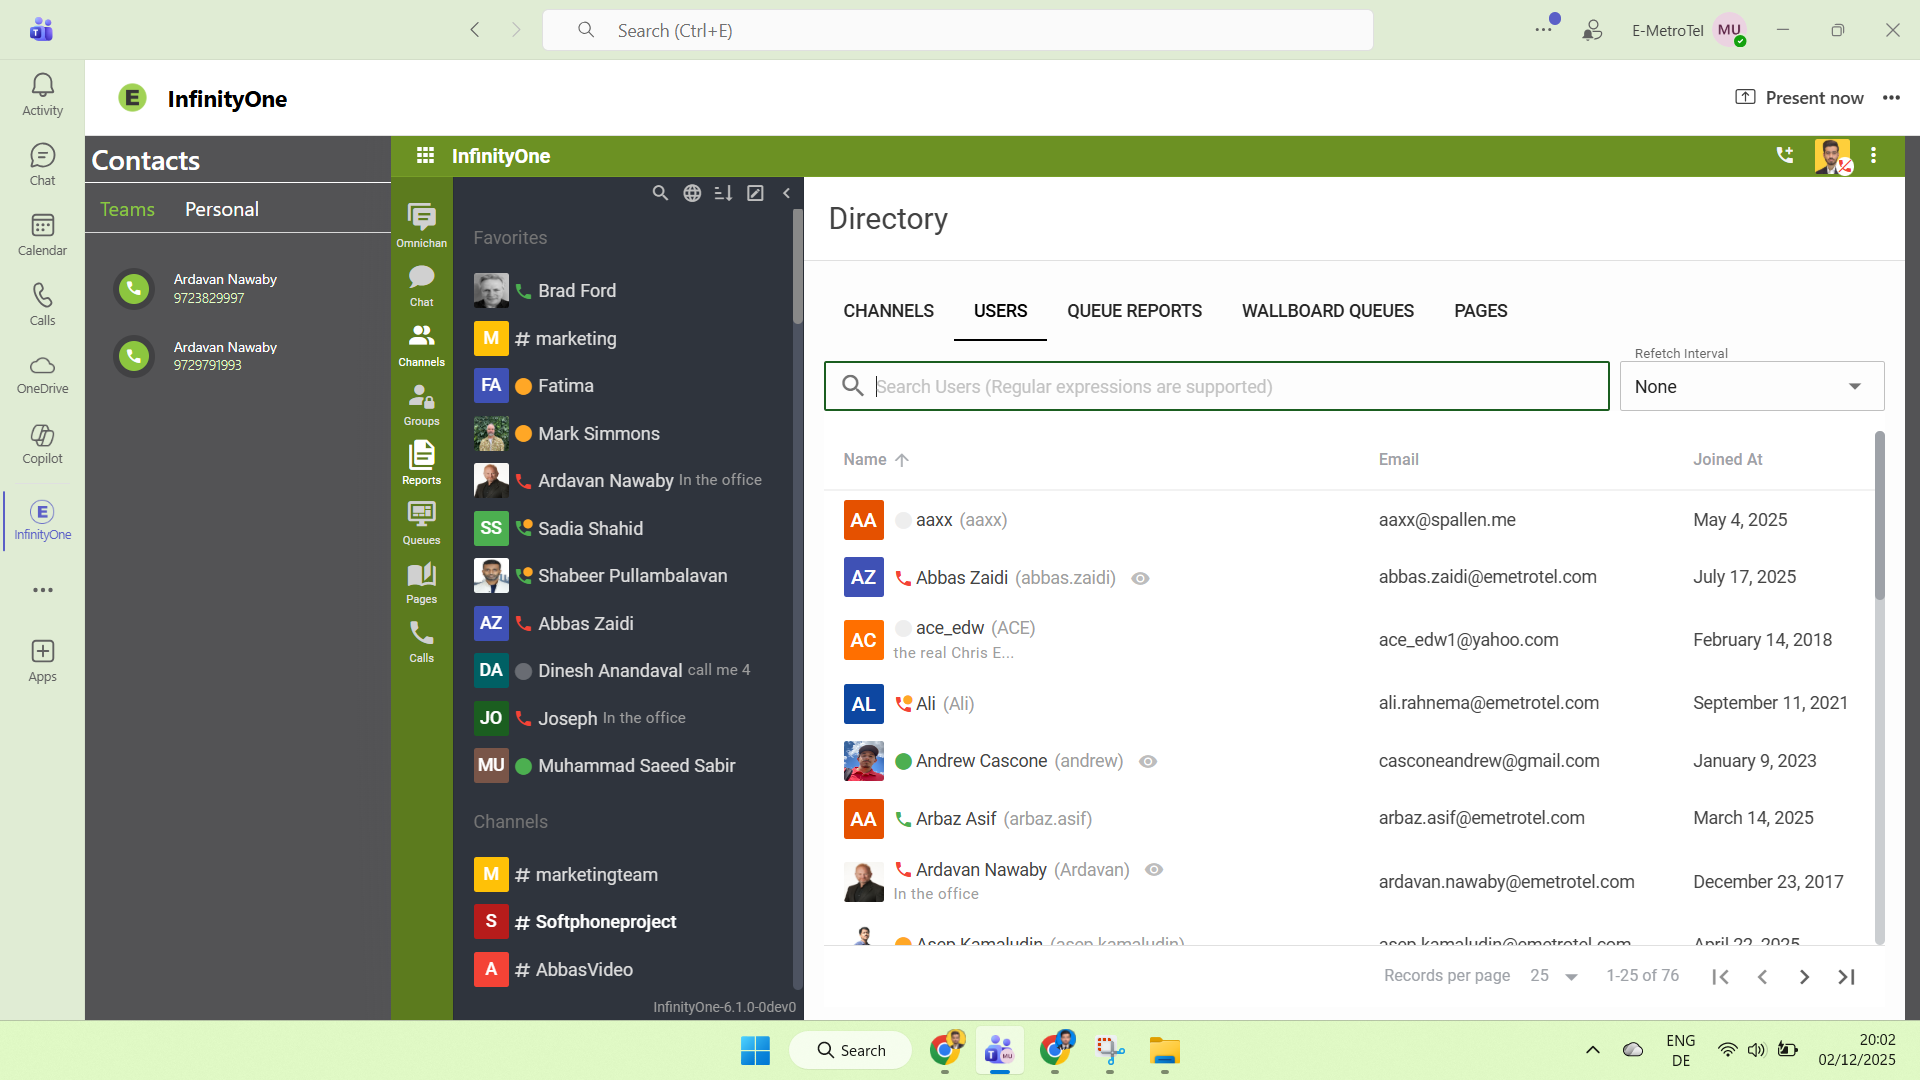Open Channels in InfinityOne sidebar
Viewport: 1920px width, 1080px height.
(421, 346)
